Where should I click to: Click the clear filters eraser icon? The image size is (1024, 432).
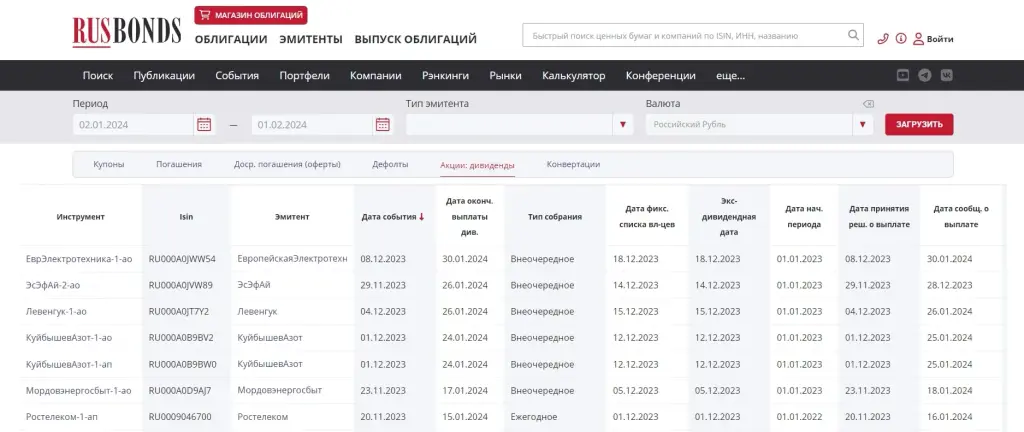coord(868,104)
